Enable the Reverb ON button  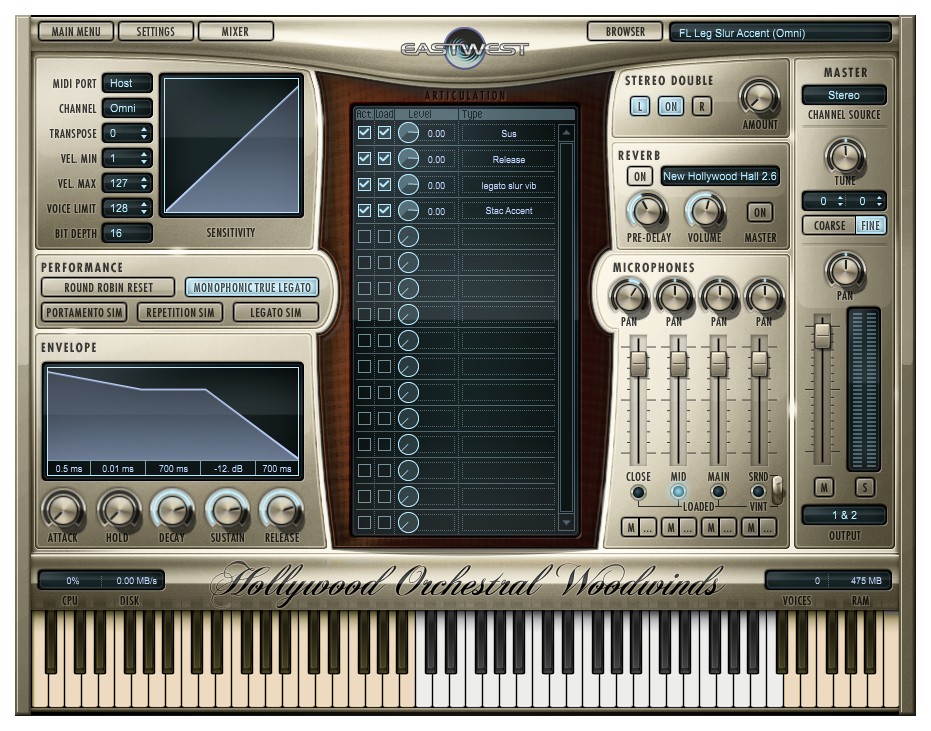[x=639, y=176]
